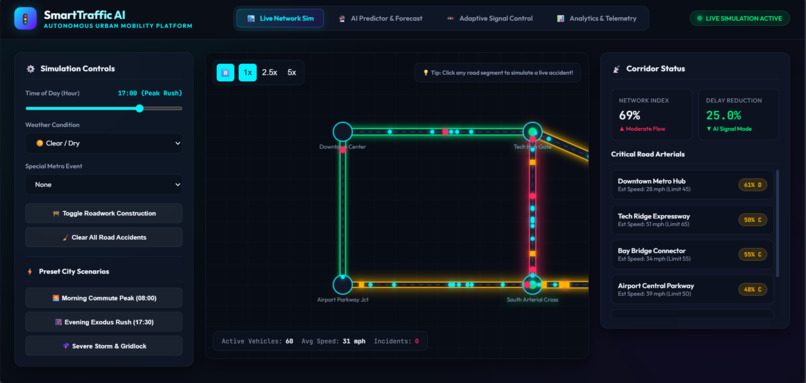Click the AI Predictor tab icon

pos(342,19)
